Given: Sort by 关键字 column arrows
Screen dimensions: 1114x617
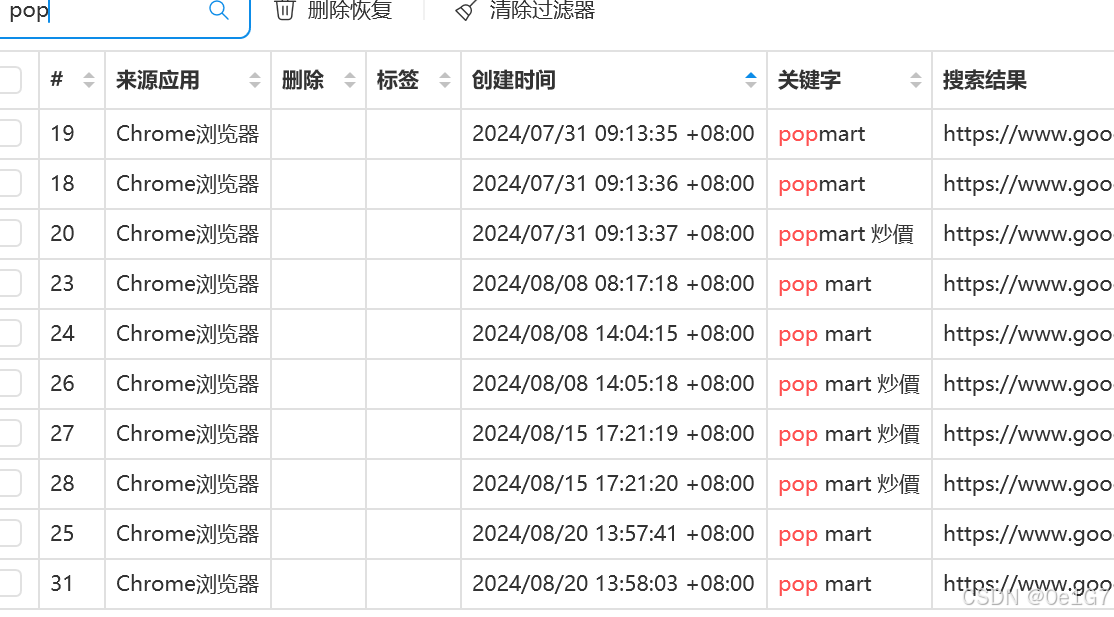Looking at the screenshot, I should pyautogui.click(x=916, y=80).
